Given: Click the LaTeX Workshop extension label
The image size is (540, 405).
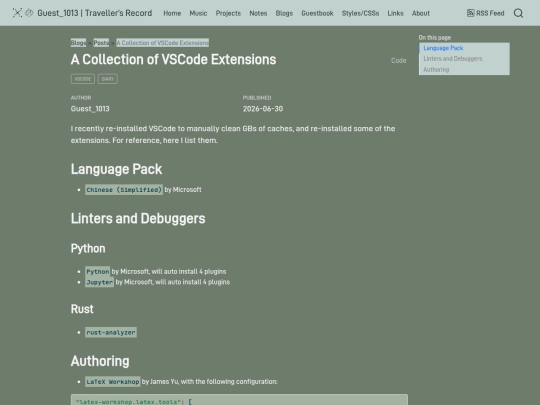Looking at the screenshot, I should click(113, 382).
